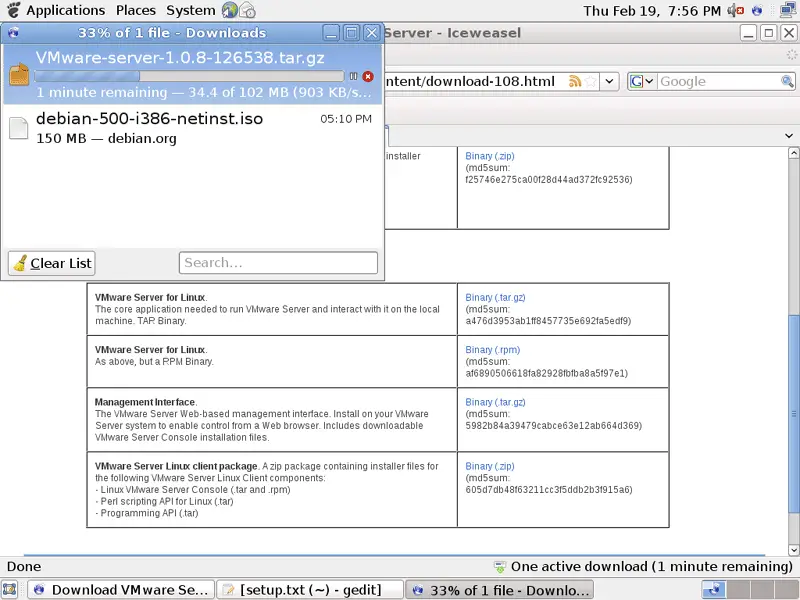Click the date and time clock
800x600 pixels.
[x=652, y=11]
